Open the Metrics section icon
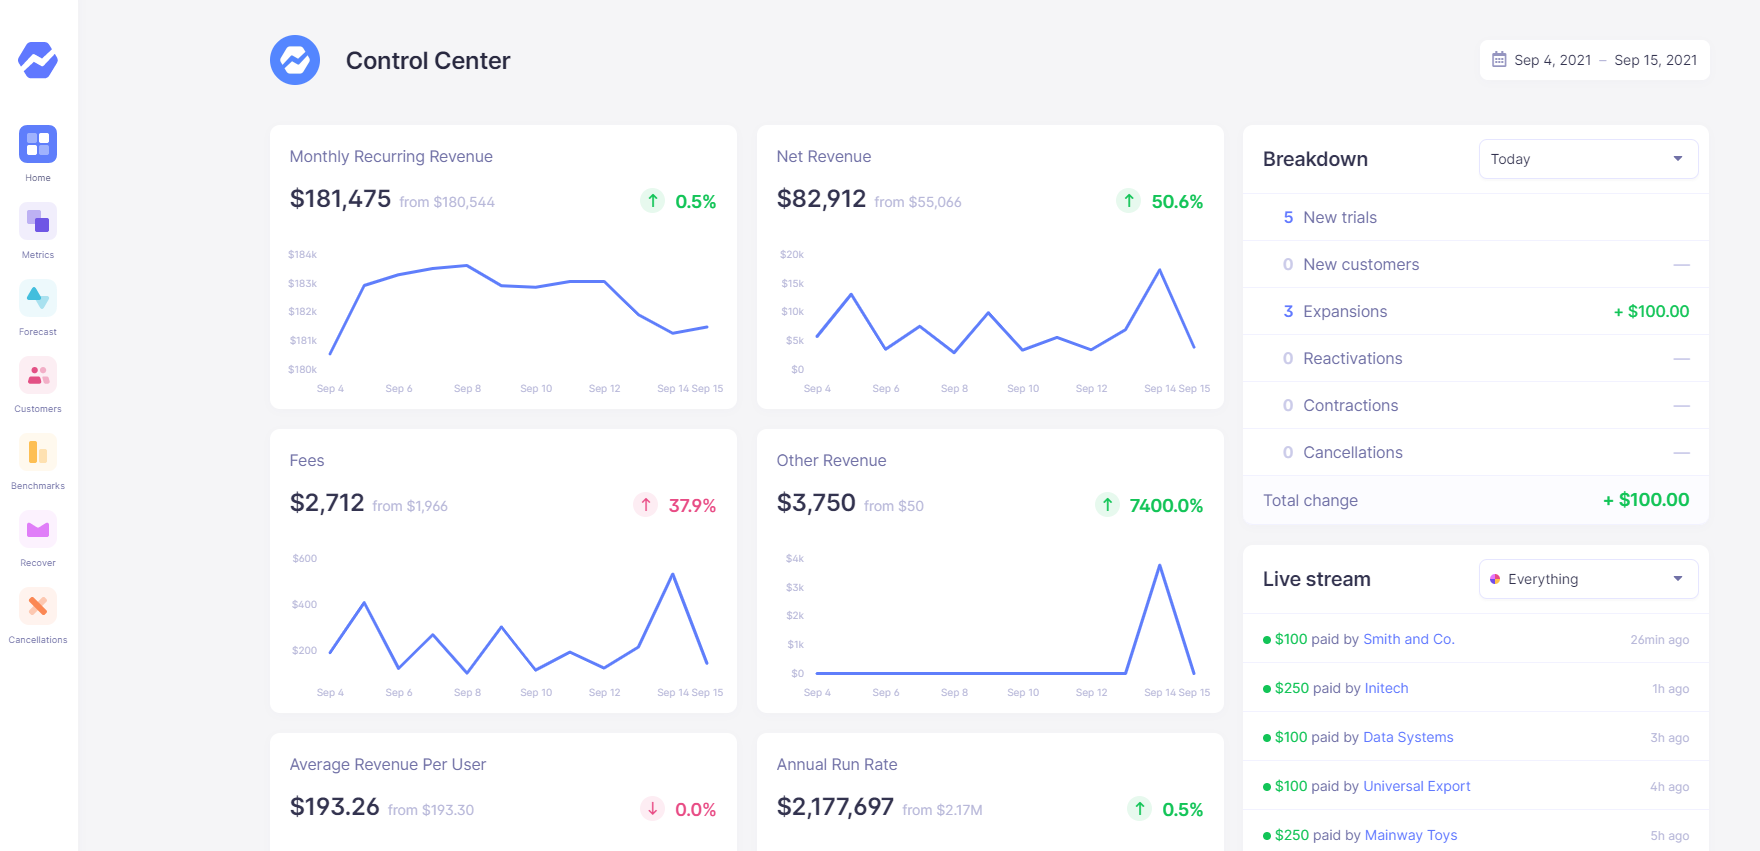1760x851 pixels. click(x=38, y=221)
